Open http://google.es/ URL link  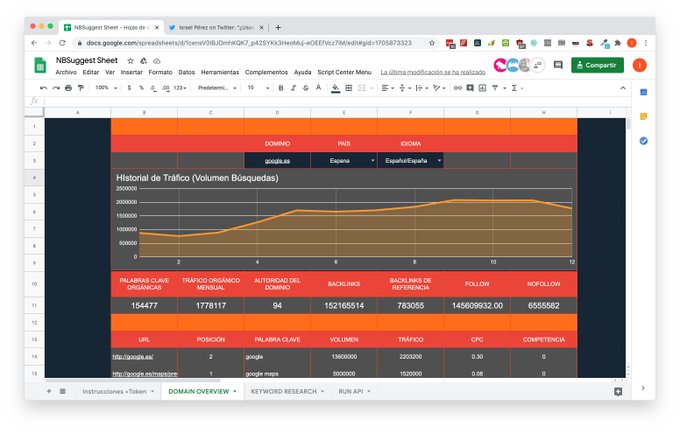133,357
